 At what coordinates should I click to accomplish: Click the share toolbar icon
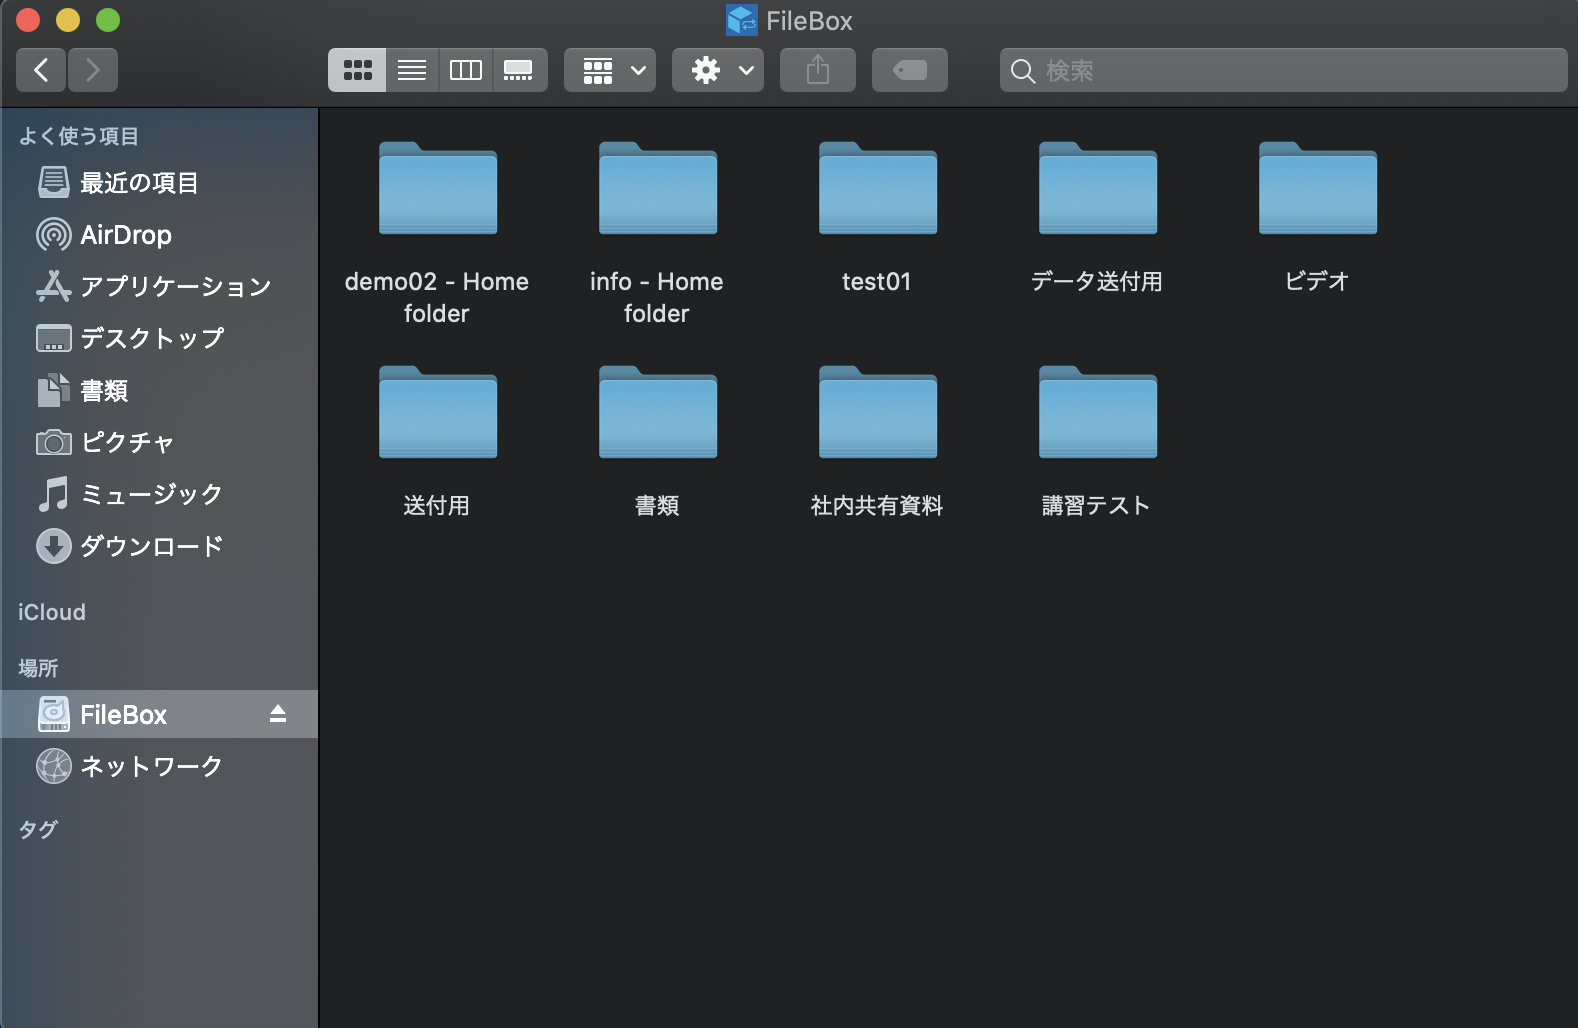tap(817, 70)
